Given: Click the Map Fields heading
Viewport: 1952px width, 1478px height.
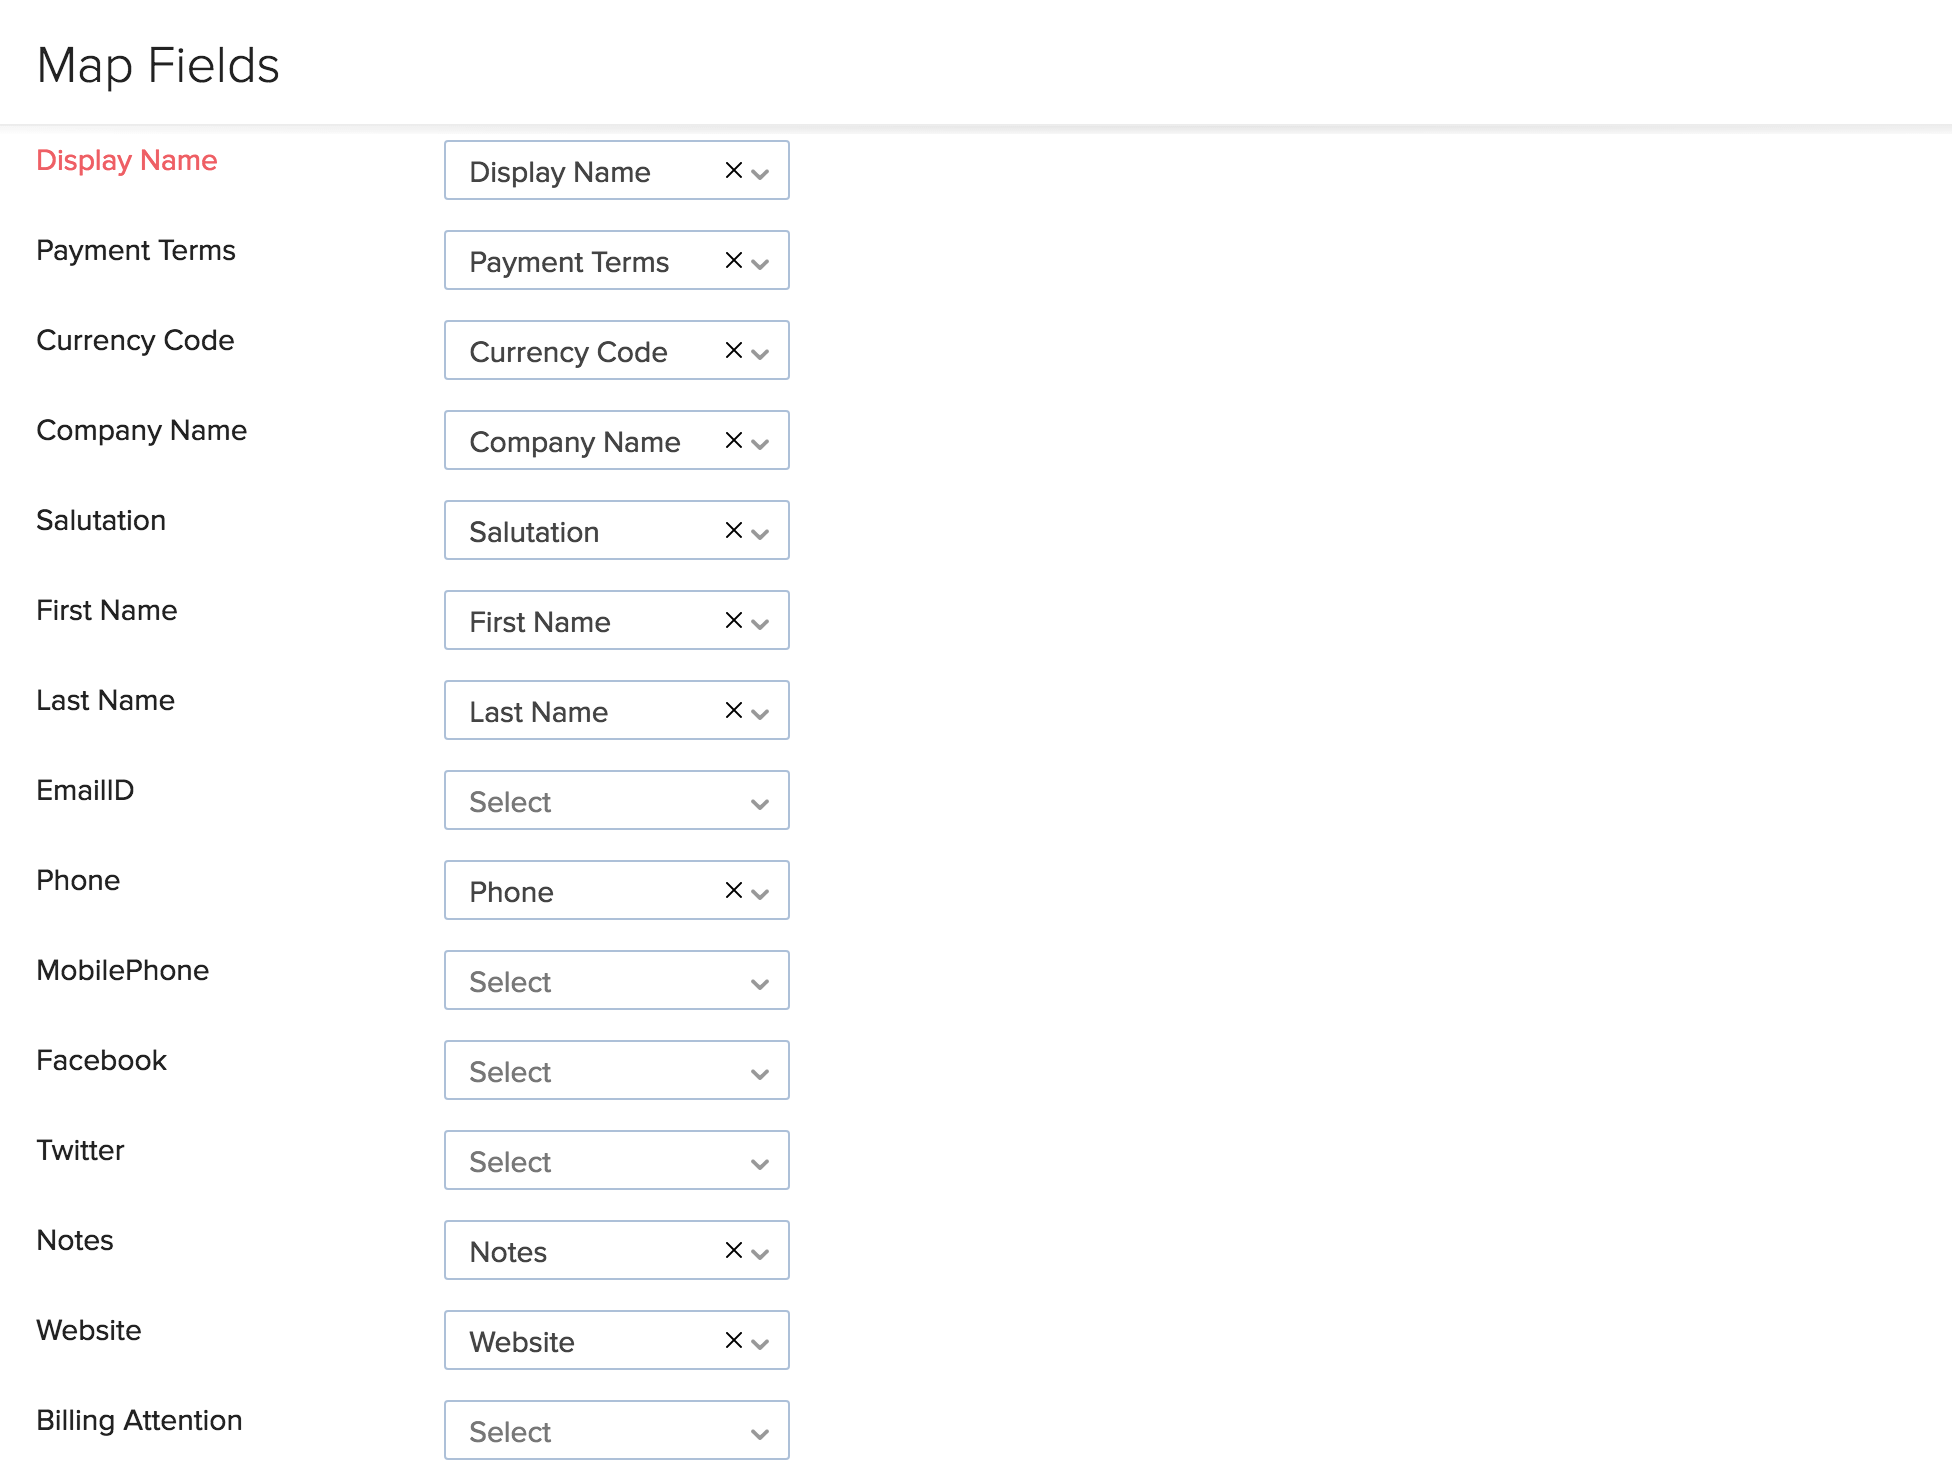Looking at the screenshot, I should pyautogui.click(x=157, y=64).
